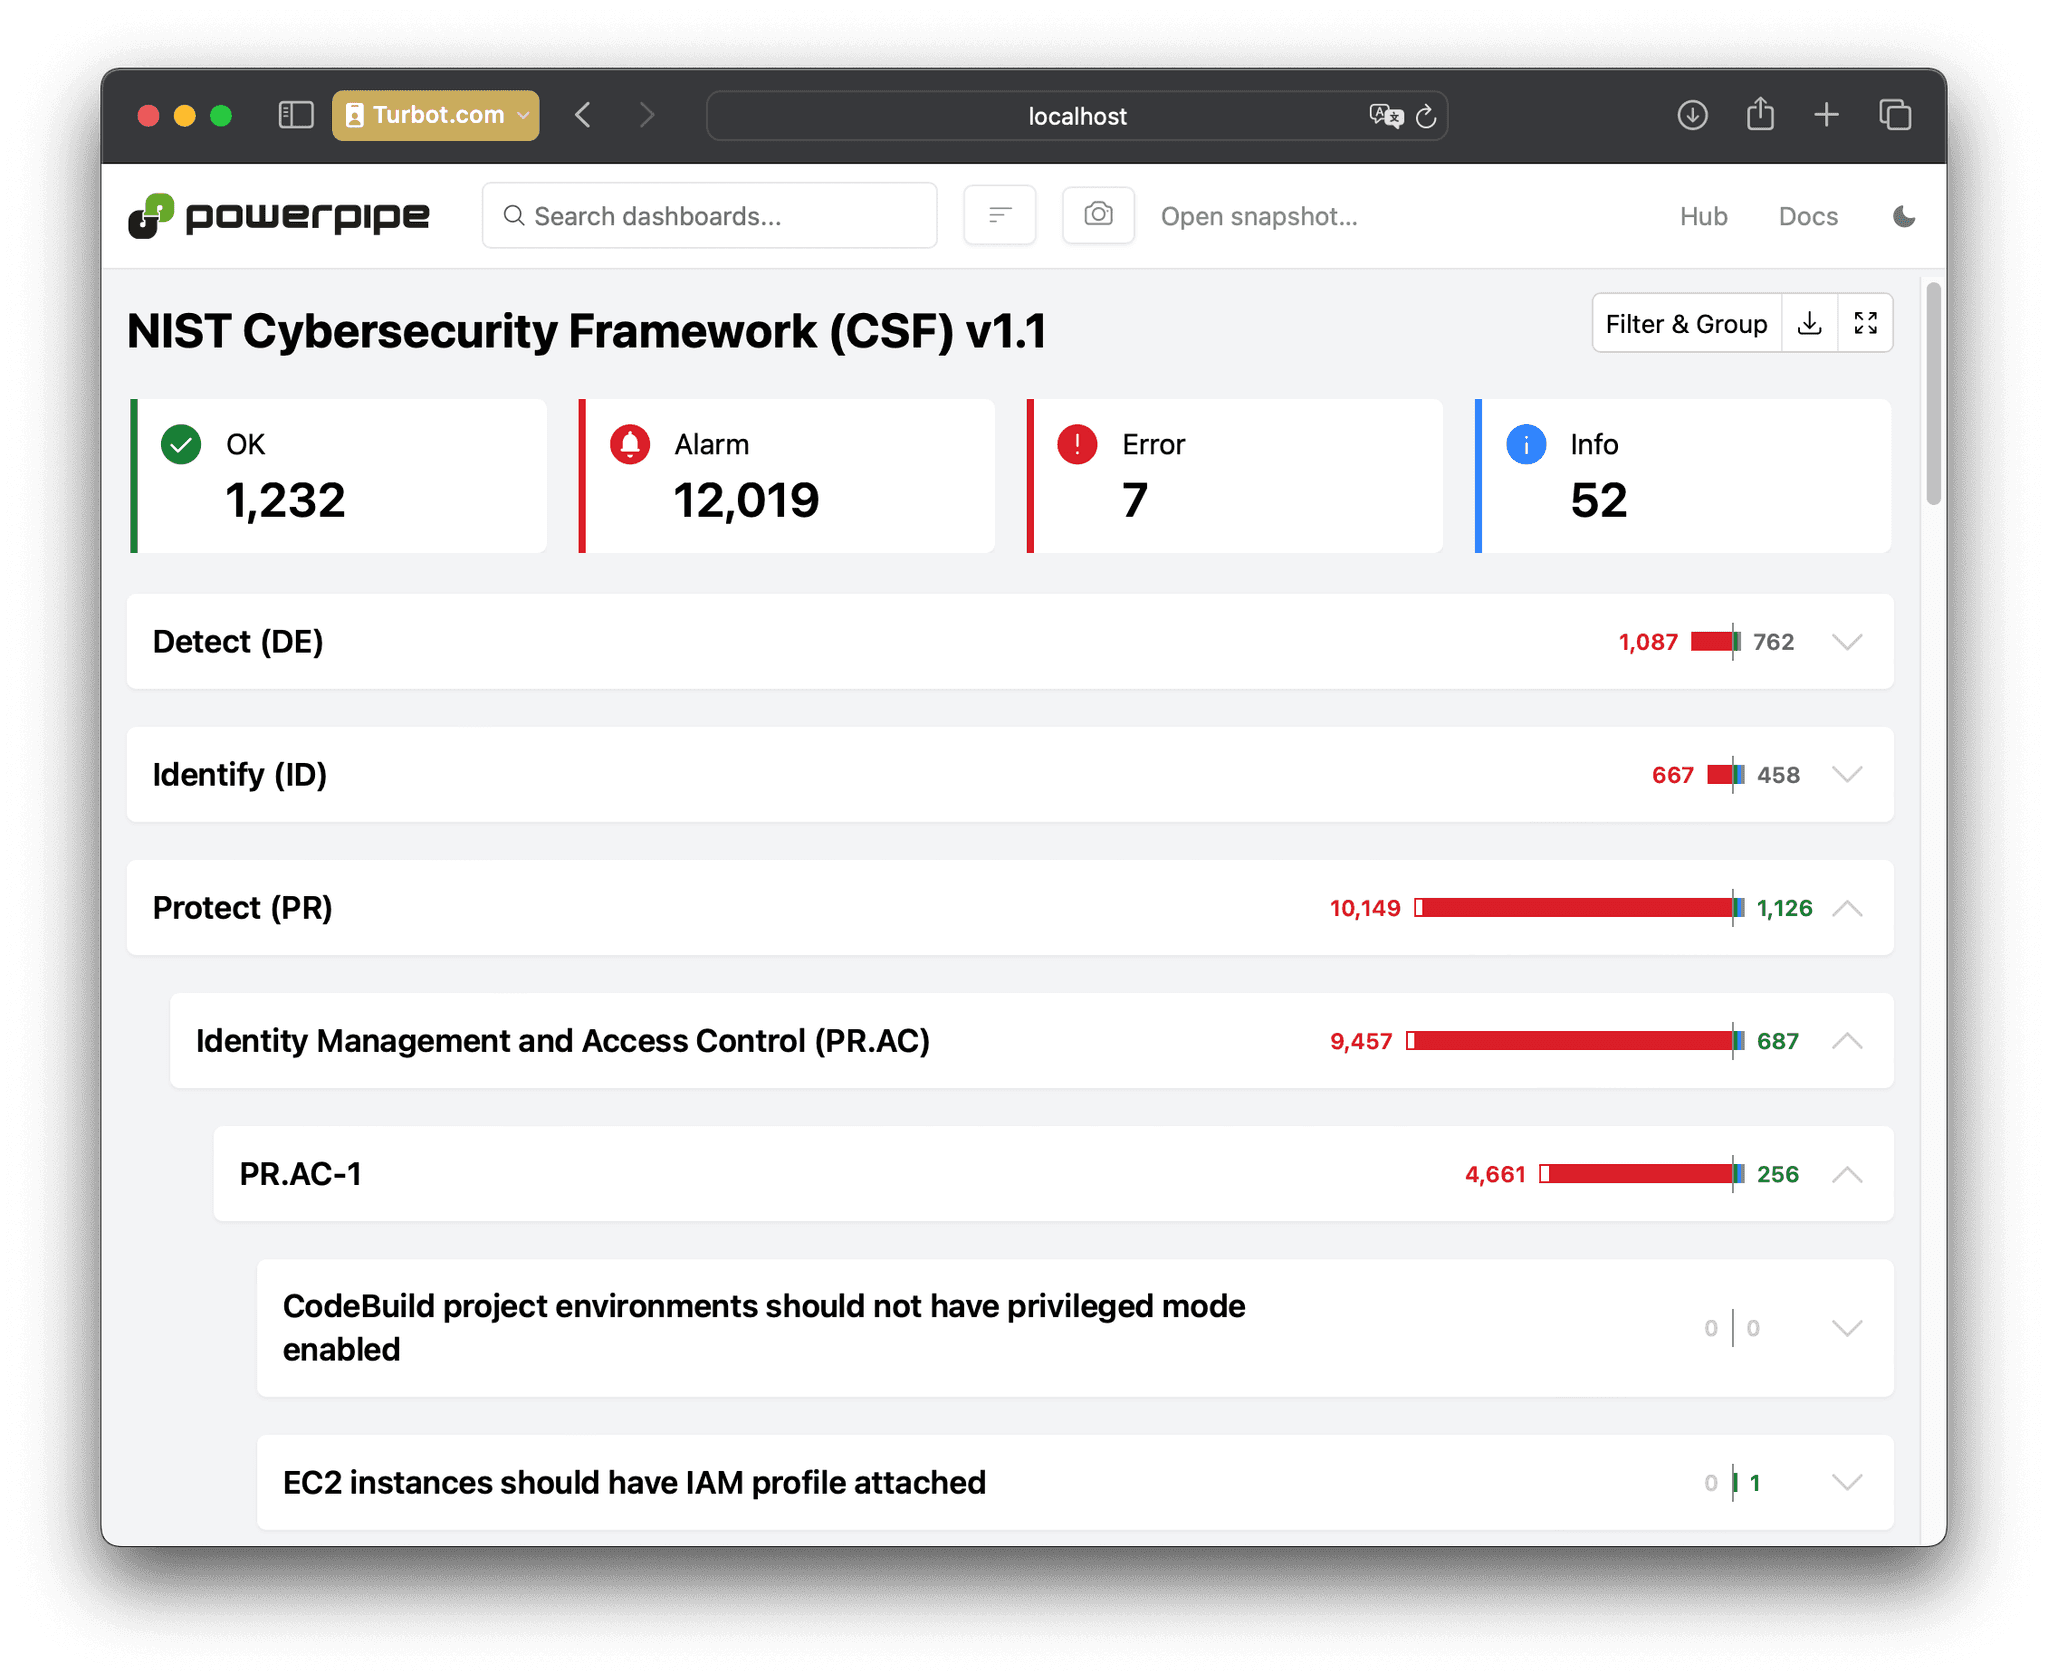Share the page from the Safari toolbar
Screen dimensions: 2048x1680
click(x=1760, y=115)
